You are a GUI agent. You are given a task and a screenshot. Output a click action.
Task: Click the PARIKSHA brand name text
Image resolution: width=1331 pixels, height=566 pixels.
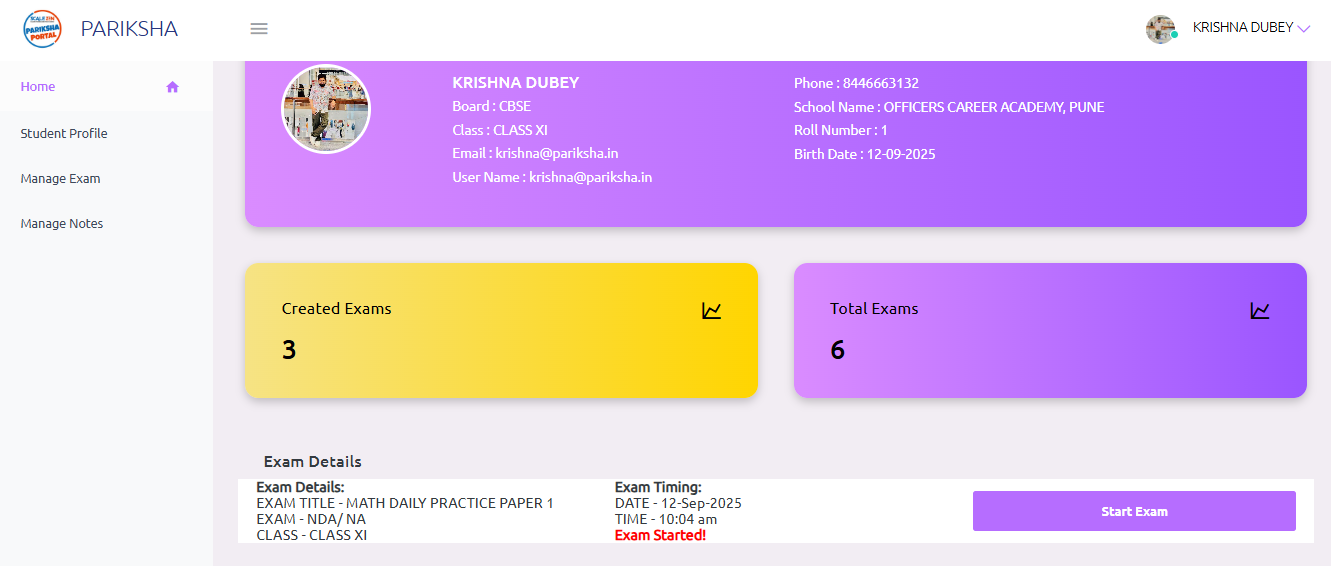pos(129,29)
